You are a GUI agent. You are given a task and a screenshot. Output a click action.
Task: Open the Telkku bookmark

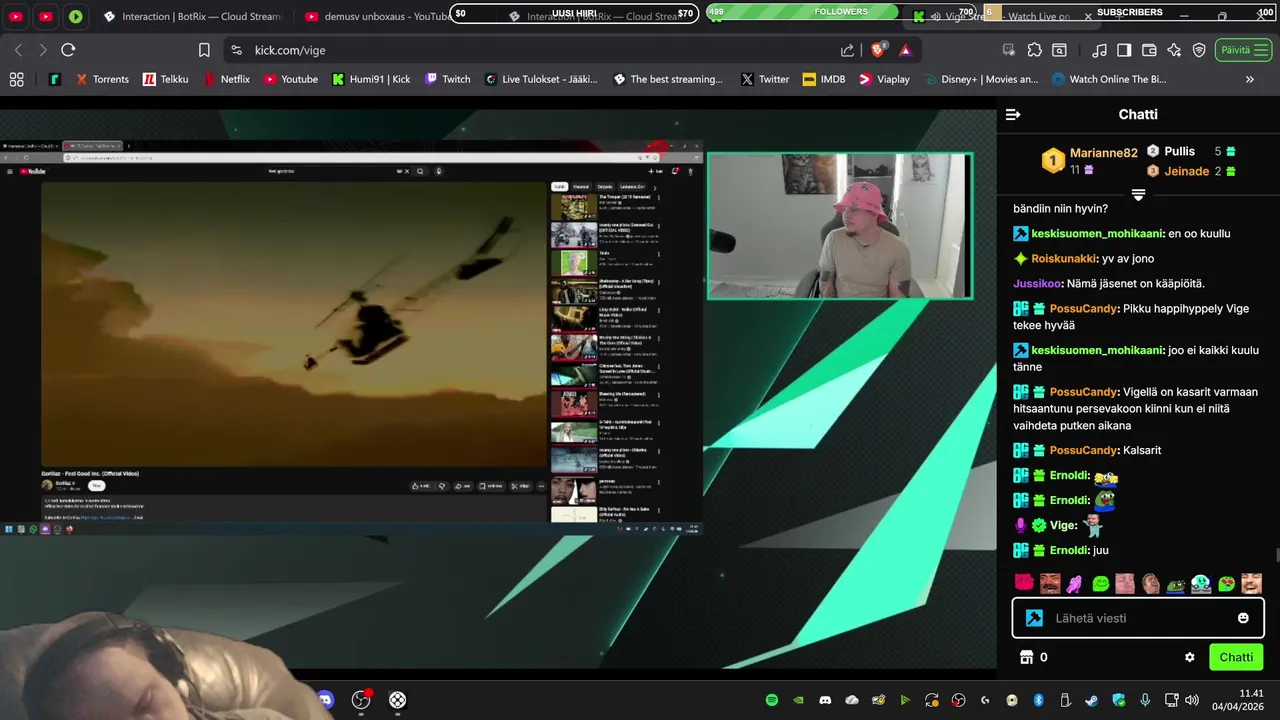click(x=165, y=79)
